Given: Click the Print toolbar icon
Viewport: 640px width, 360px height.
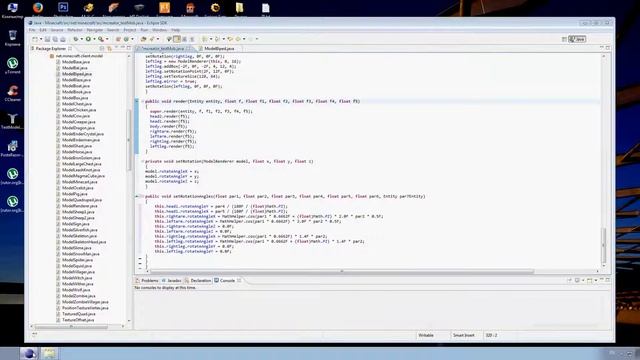Looking at the screenshot, I should point(63,39).
